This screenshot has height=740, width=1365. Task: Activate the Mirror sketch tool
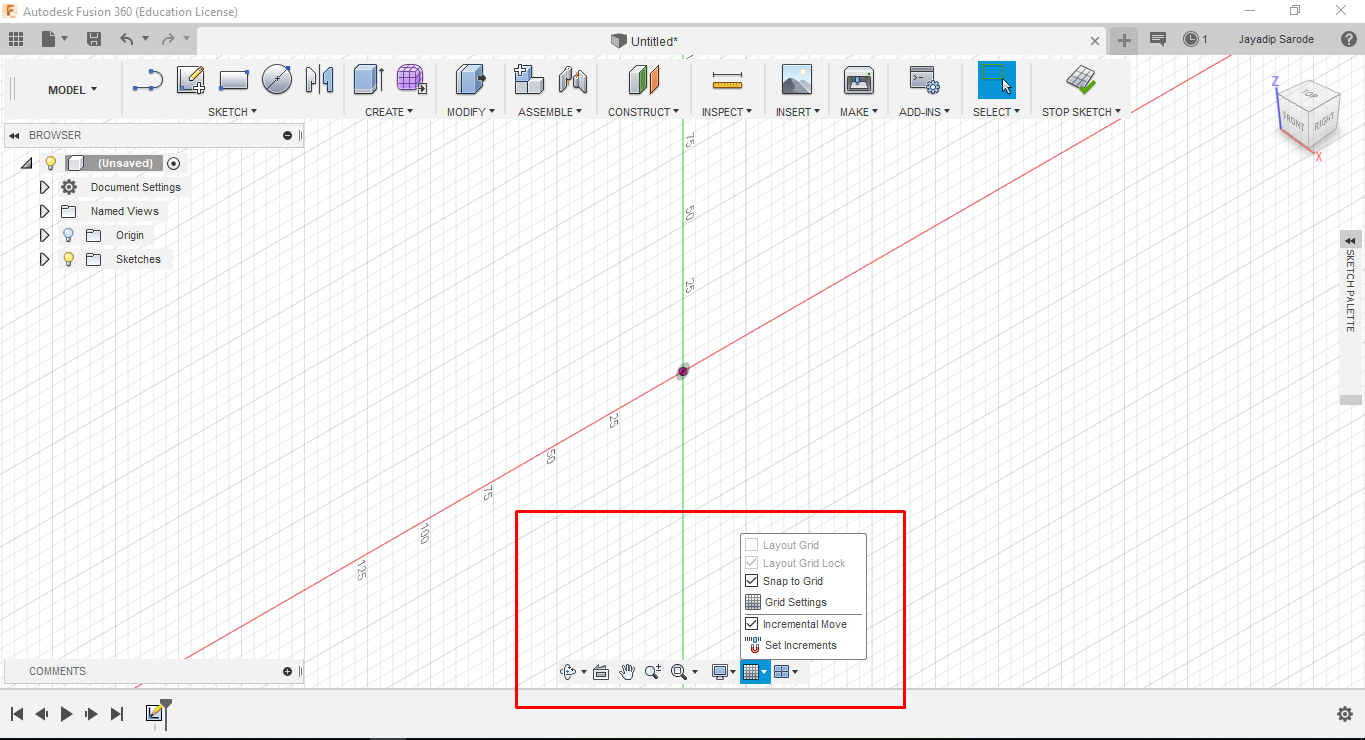click(319, 80)
